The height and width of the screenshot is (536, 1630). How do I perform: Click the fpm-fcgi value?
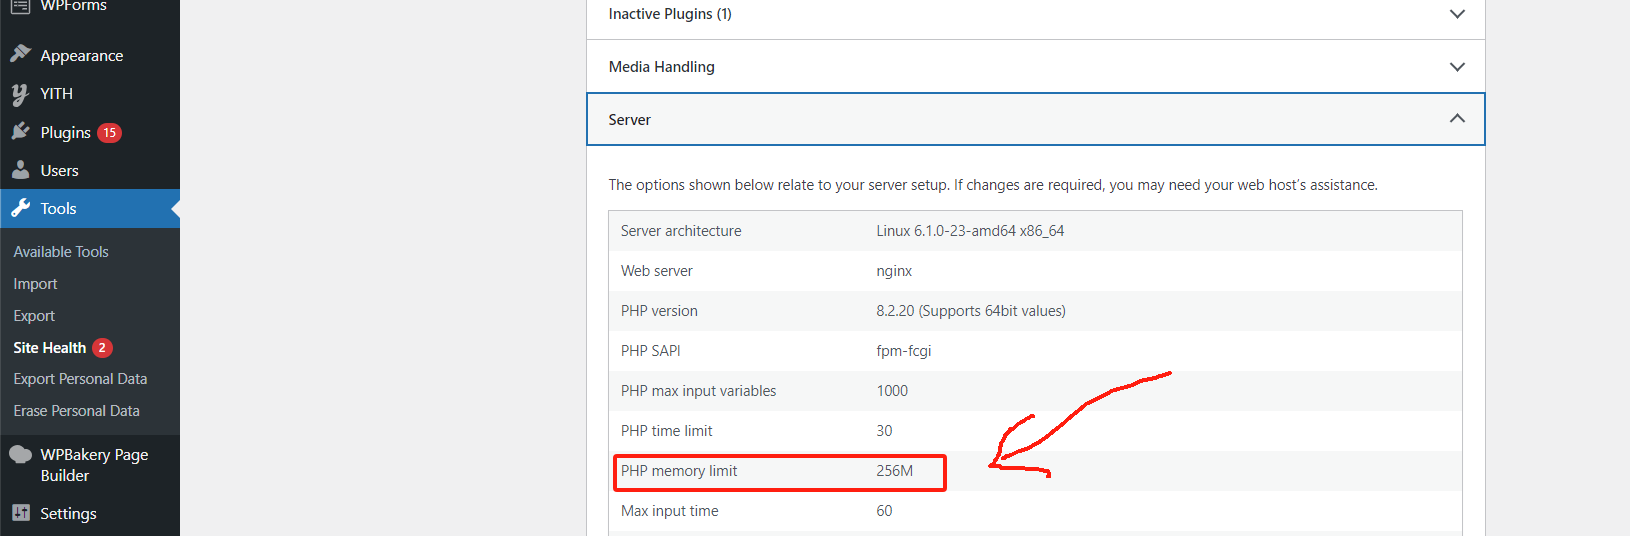[904, 351]
